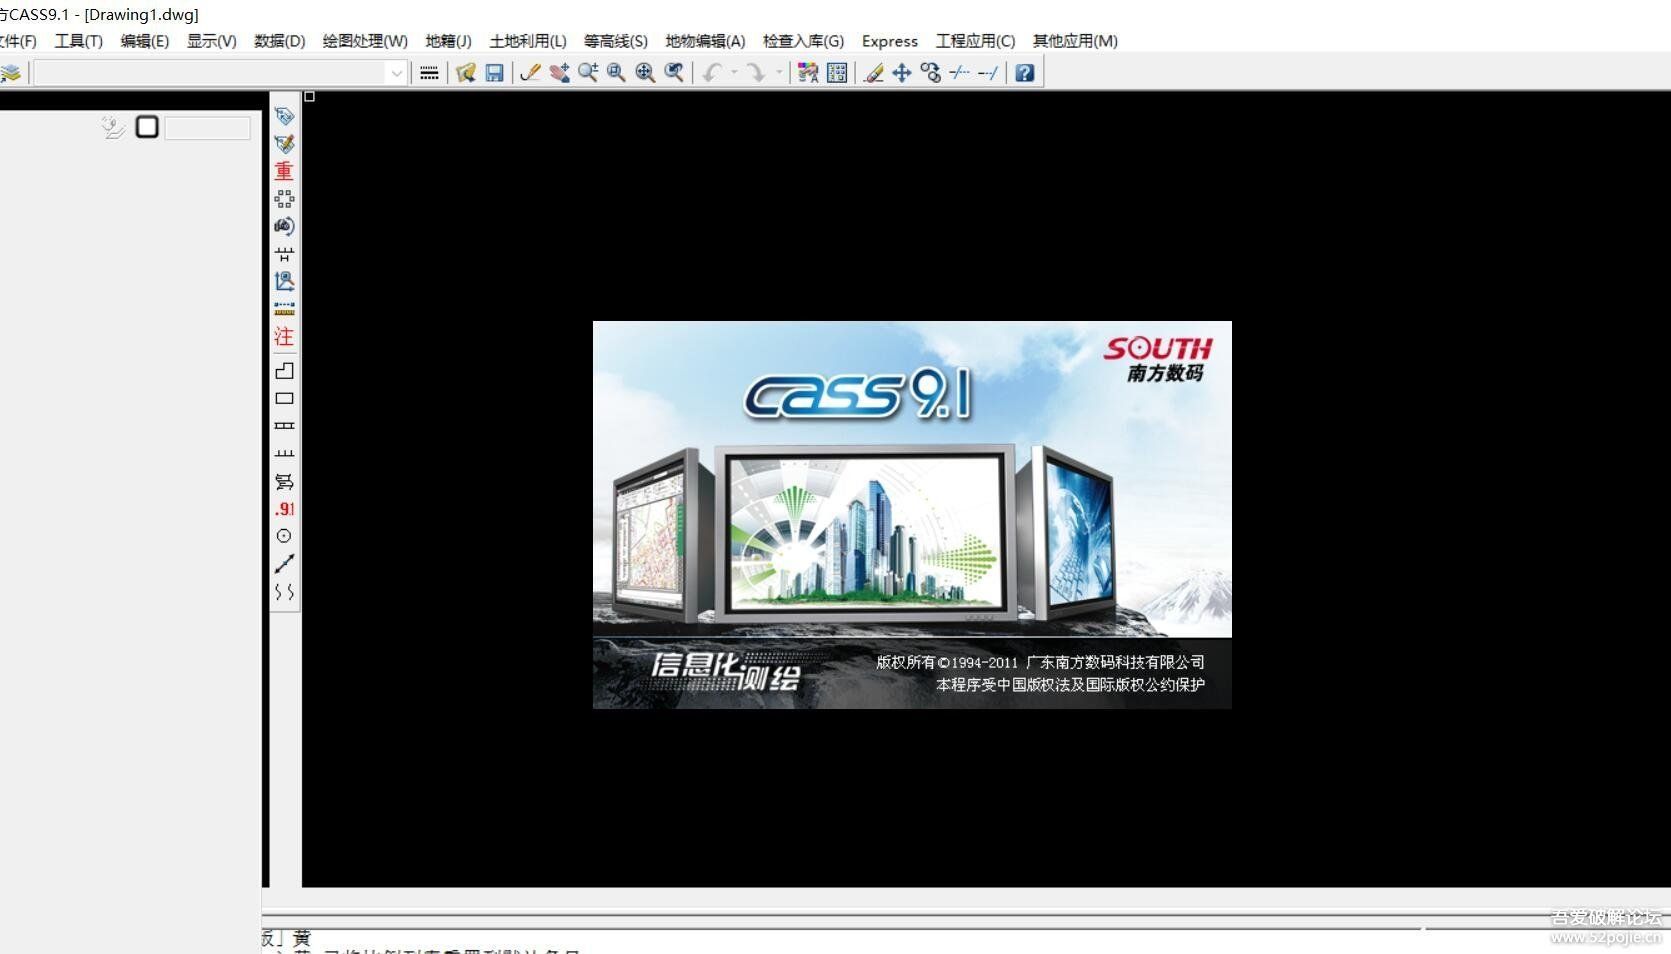Open the 数据(D) menu
The image size is (1671, 954).
click(x=280, y=41)
